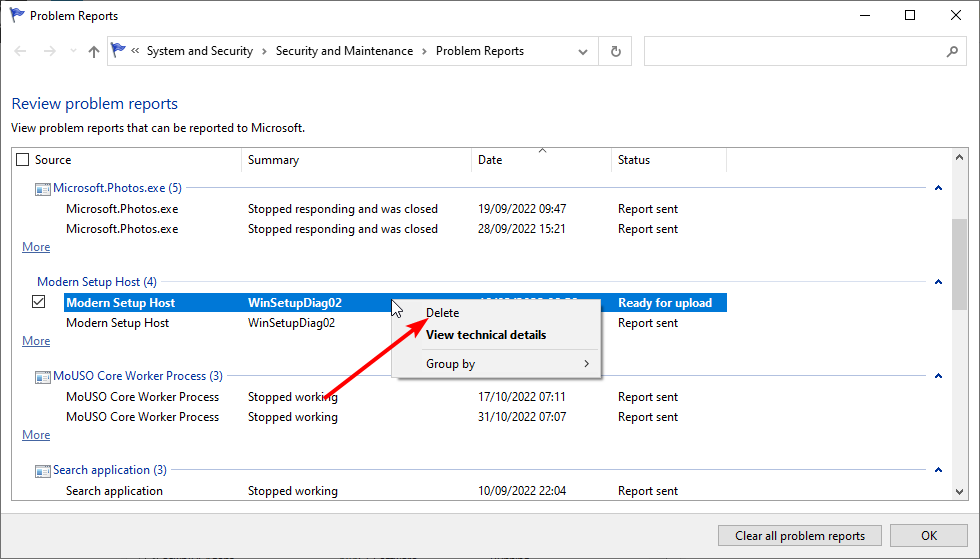Click MoUSO Core Worker Process group icon

coord(42,377)
